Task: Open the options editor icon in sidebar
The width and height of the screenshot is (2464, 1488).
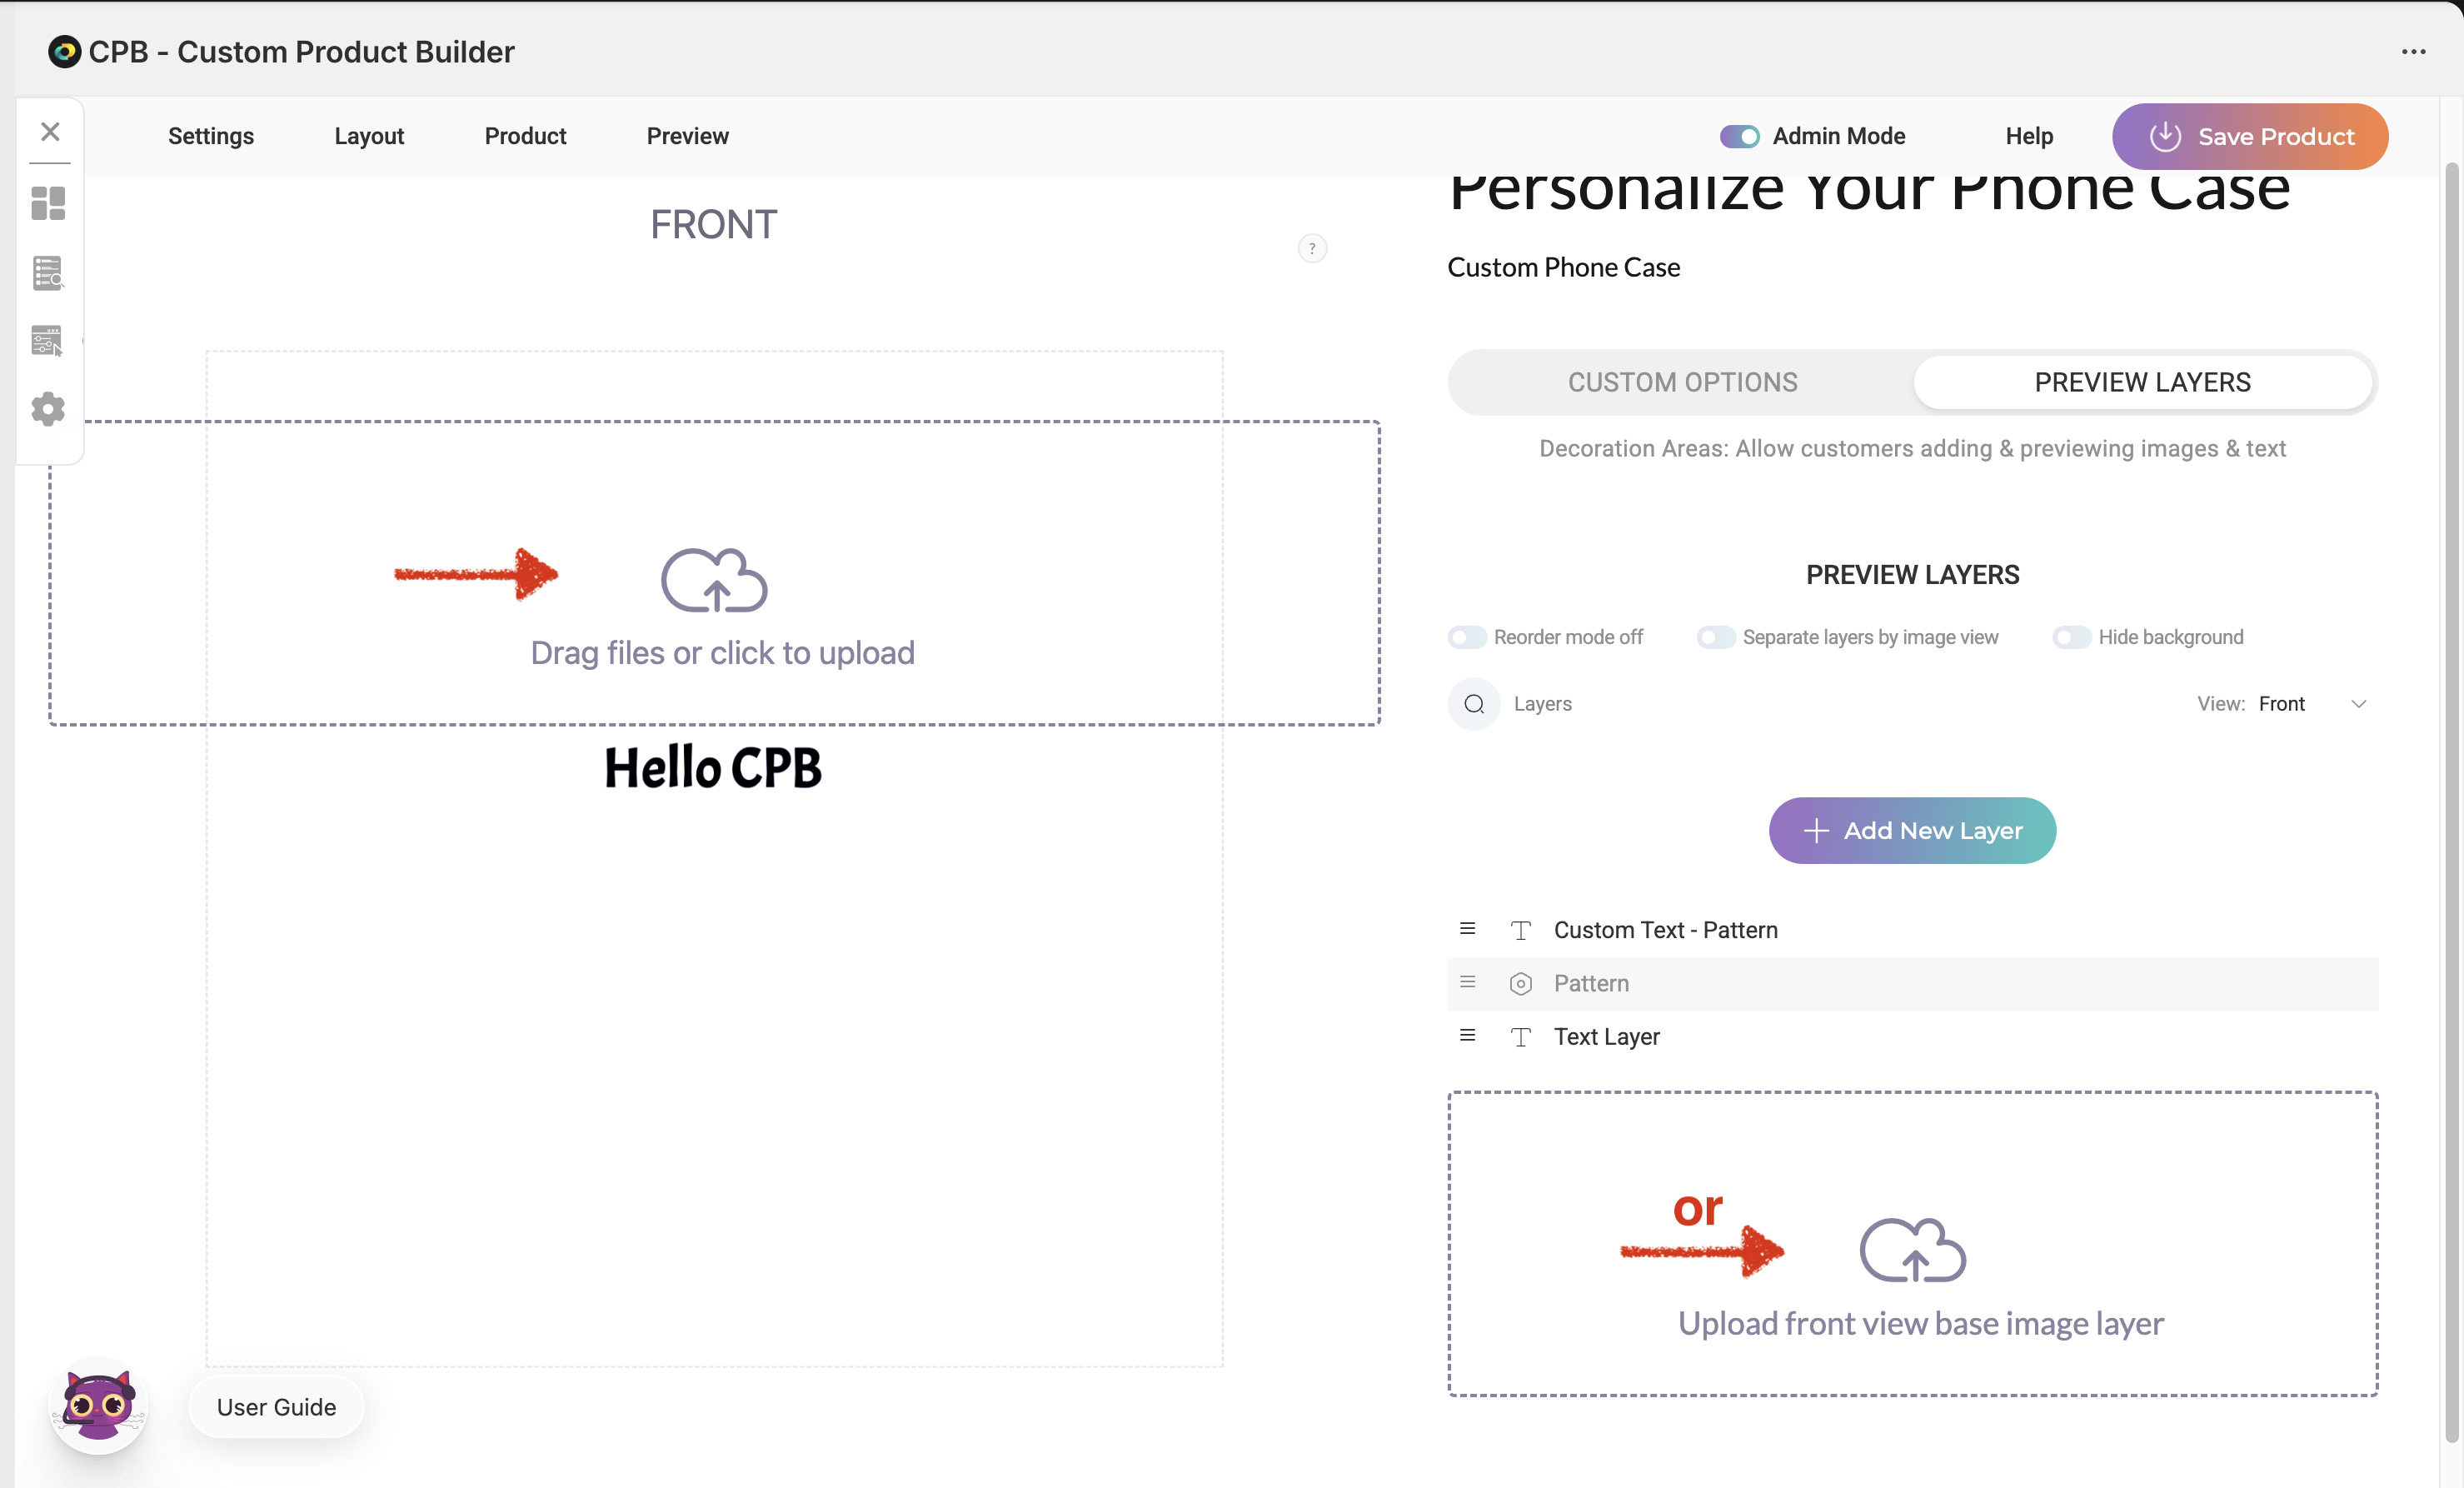Action: 48,341
